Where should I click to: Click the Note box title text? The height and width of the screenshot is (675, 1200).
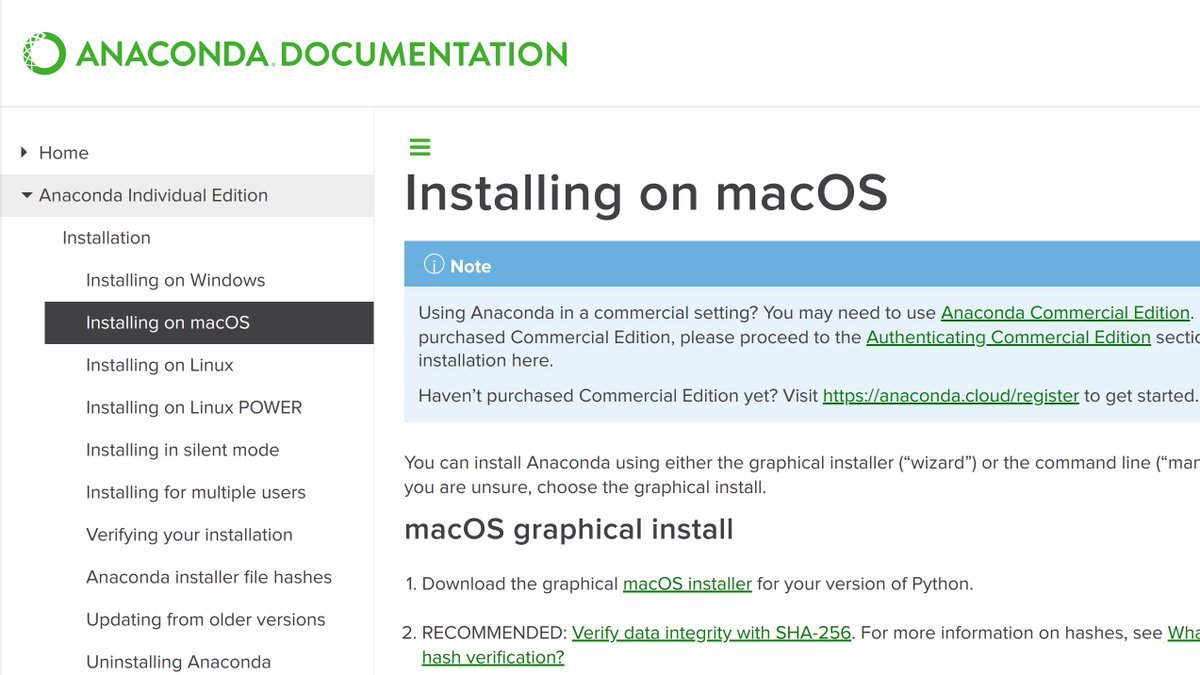point(470,266)
